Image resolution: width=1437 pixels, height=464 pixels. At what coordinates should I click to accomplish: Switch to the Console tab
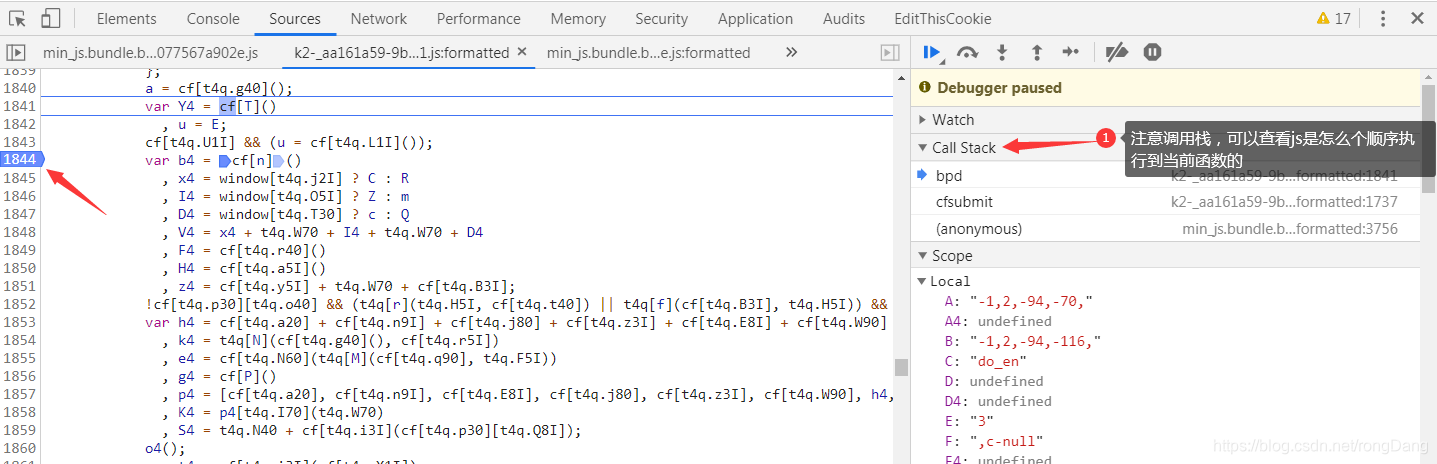pyautogui.click(x=213, y=18)
